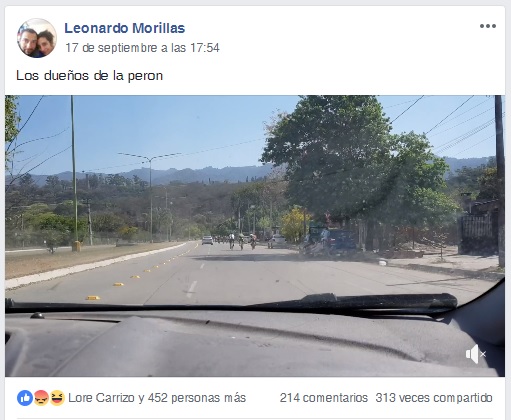View list of people who reacted: Lore Carrizo

pyautogui.click(x=157, y=398)
